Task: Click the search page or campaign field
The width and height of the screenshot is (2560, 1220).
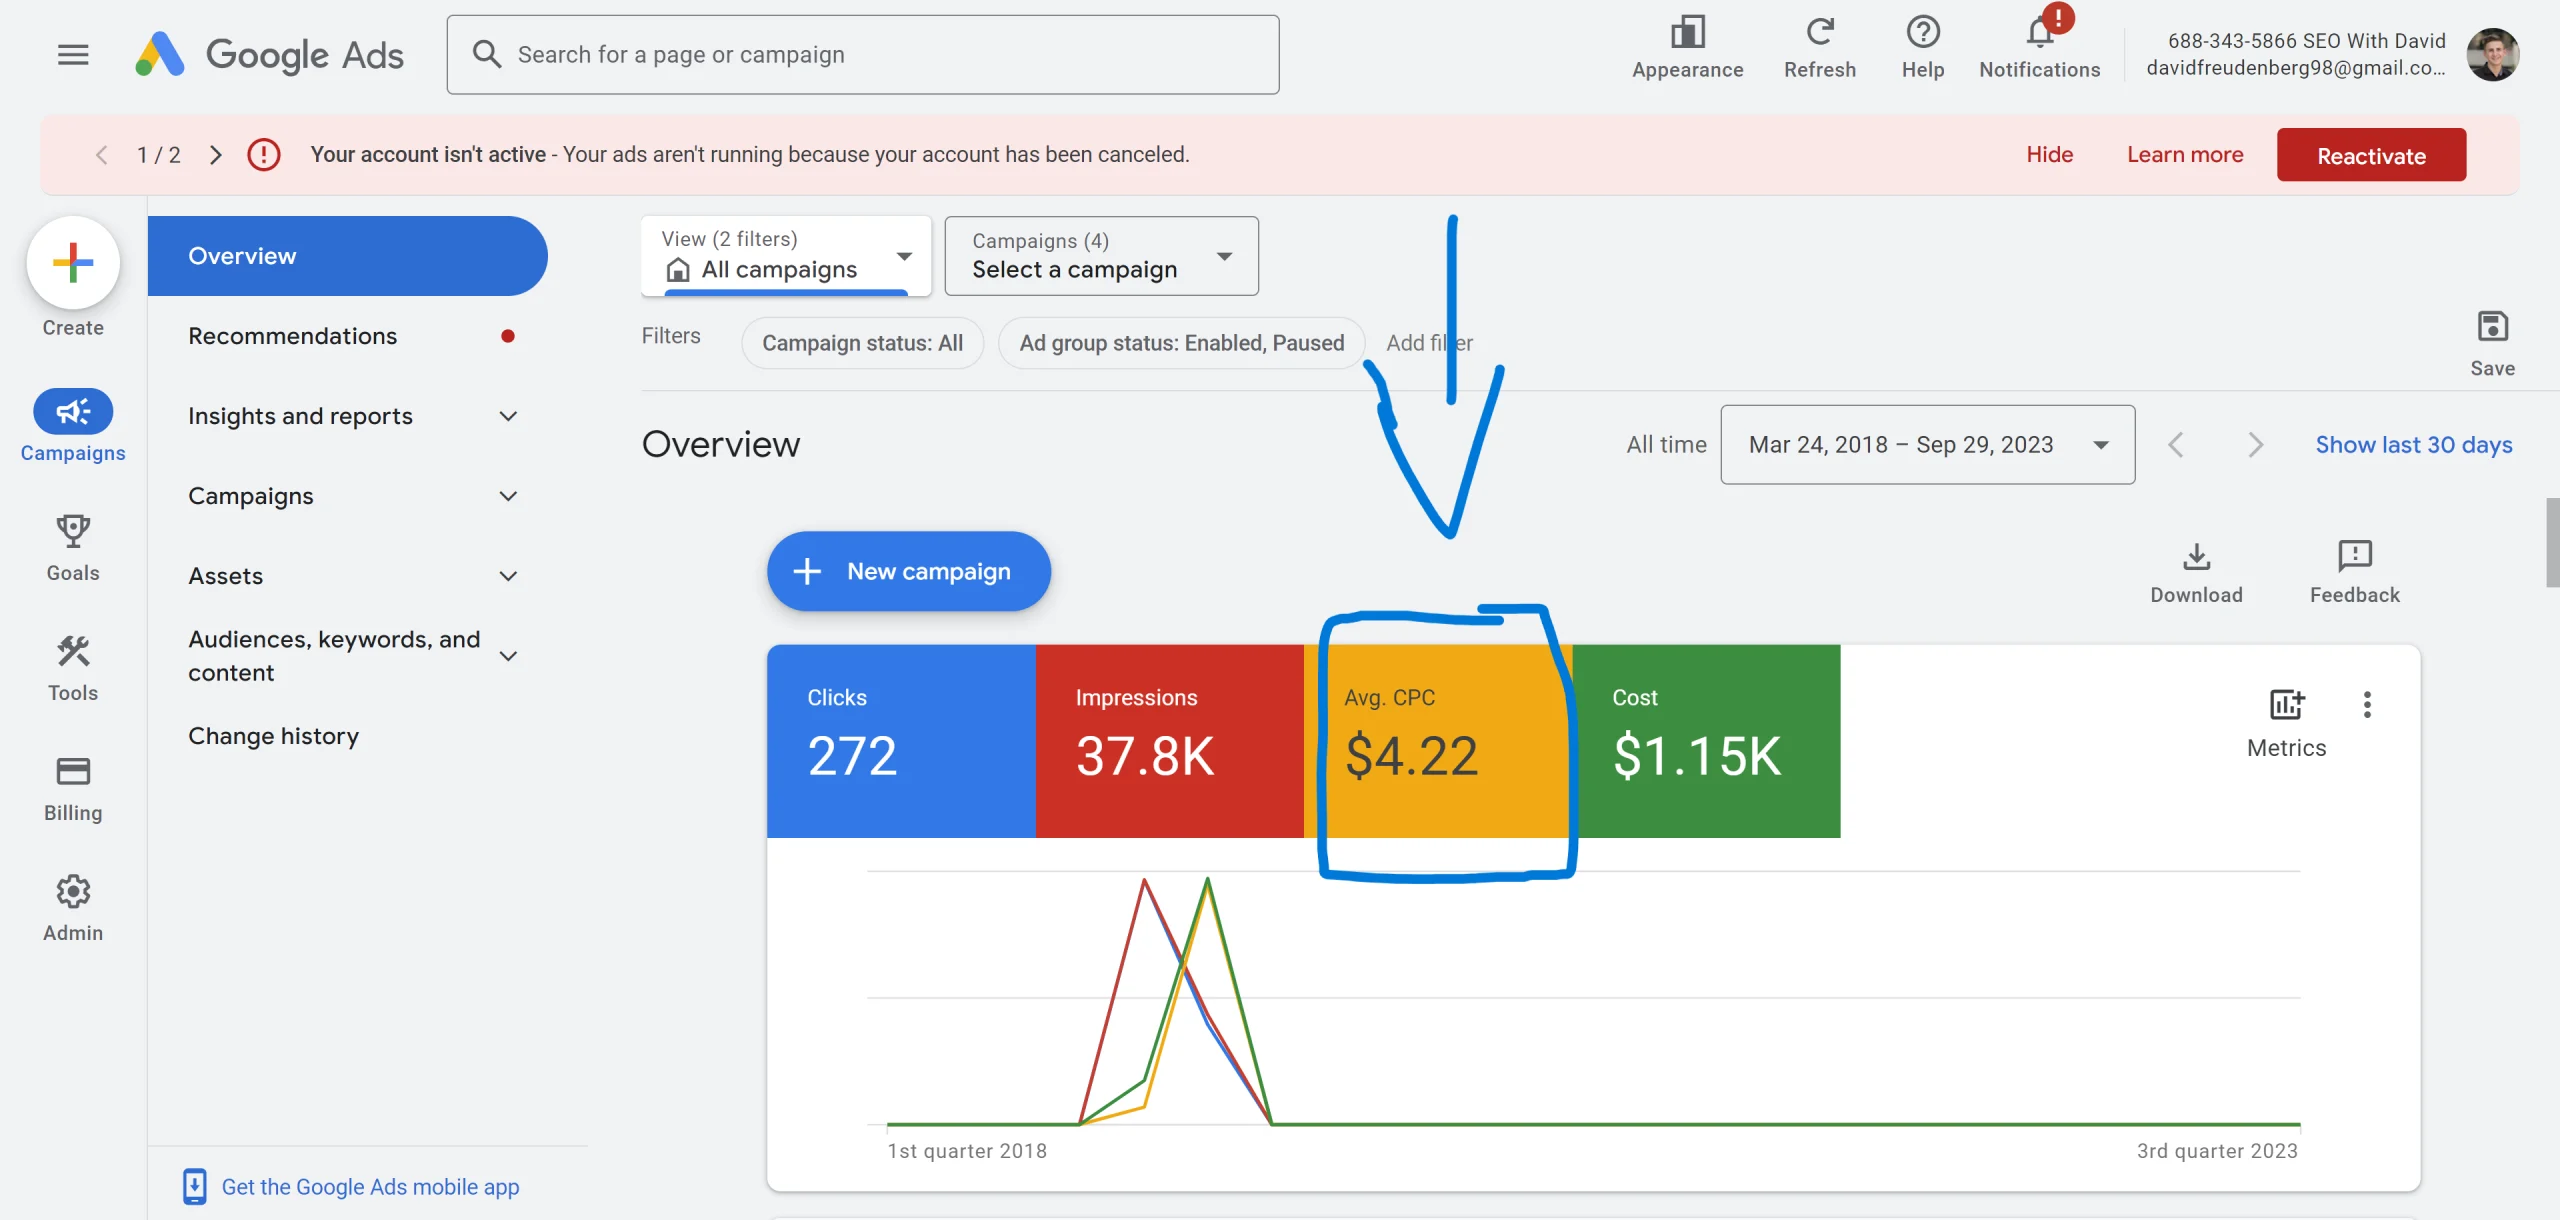Action: 862,54
